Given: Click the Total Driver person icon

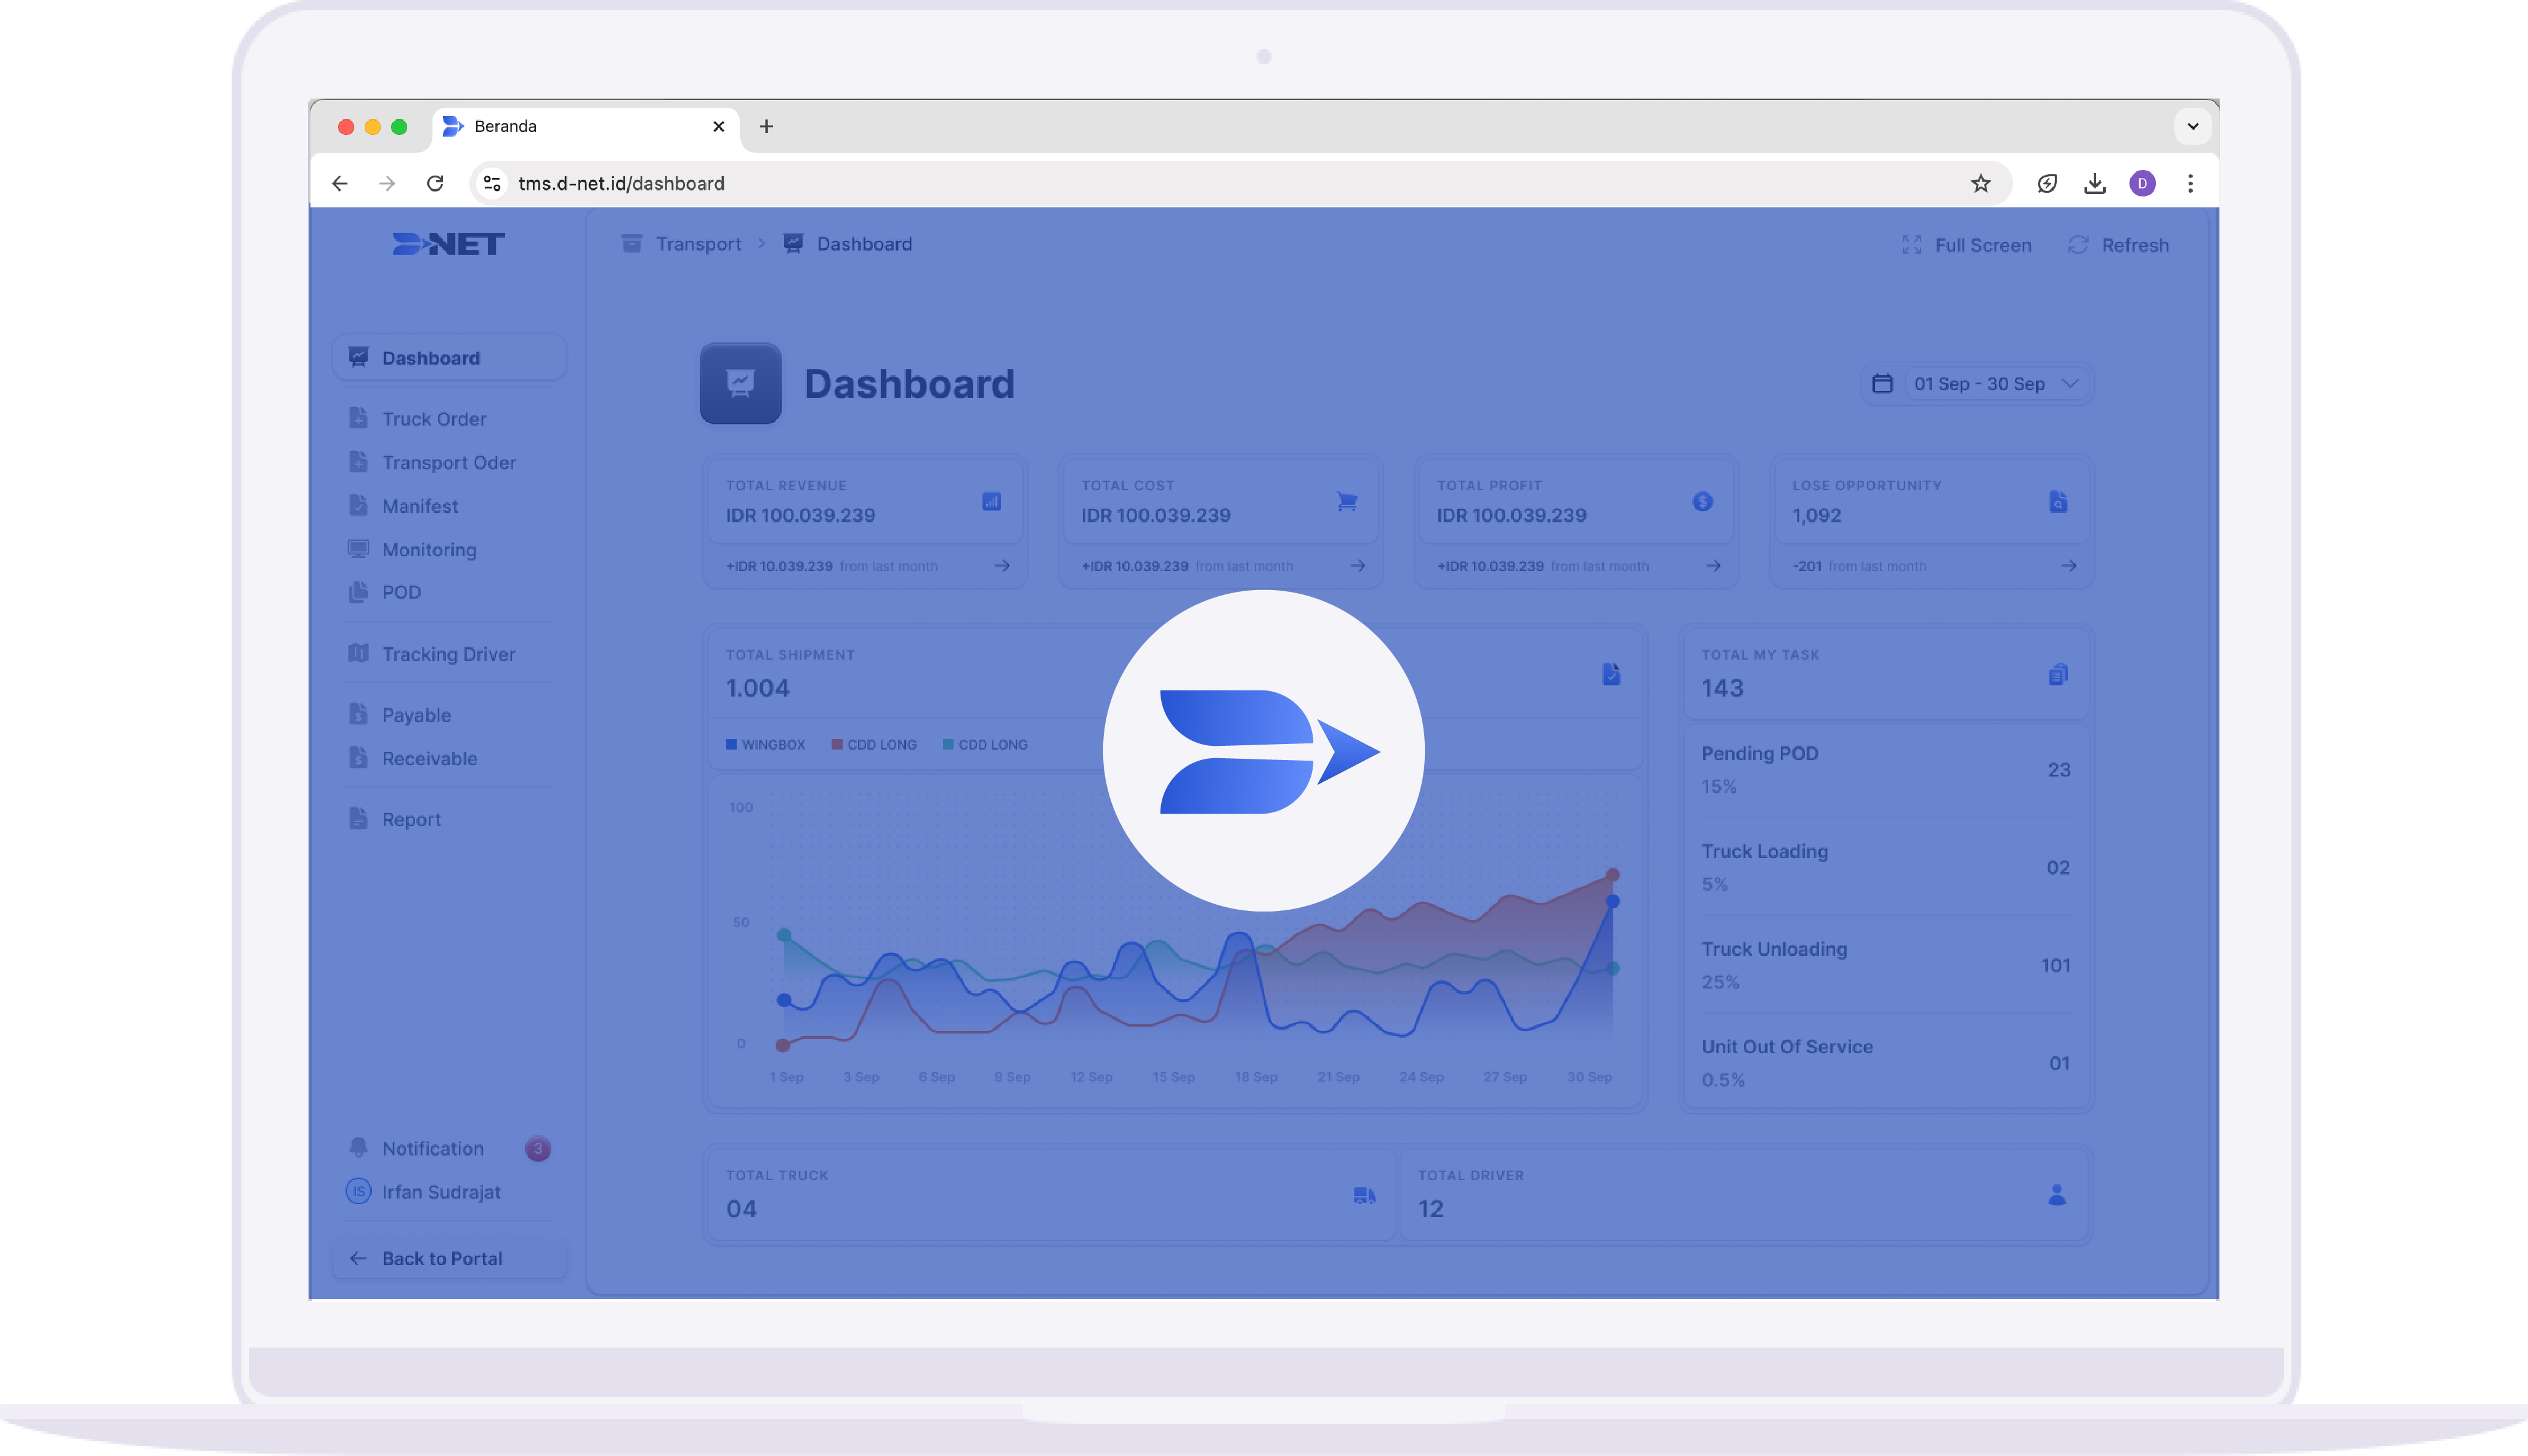Looking at the screenshot, I should pos(2057,1195).
